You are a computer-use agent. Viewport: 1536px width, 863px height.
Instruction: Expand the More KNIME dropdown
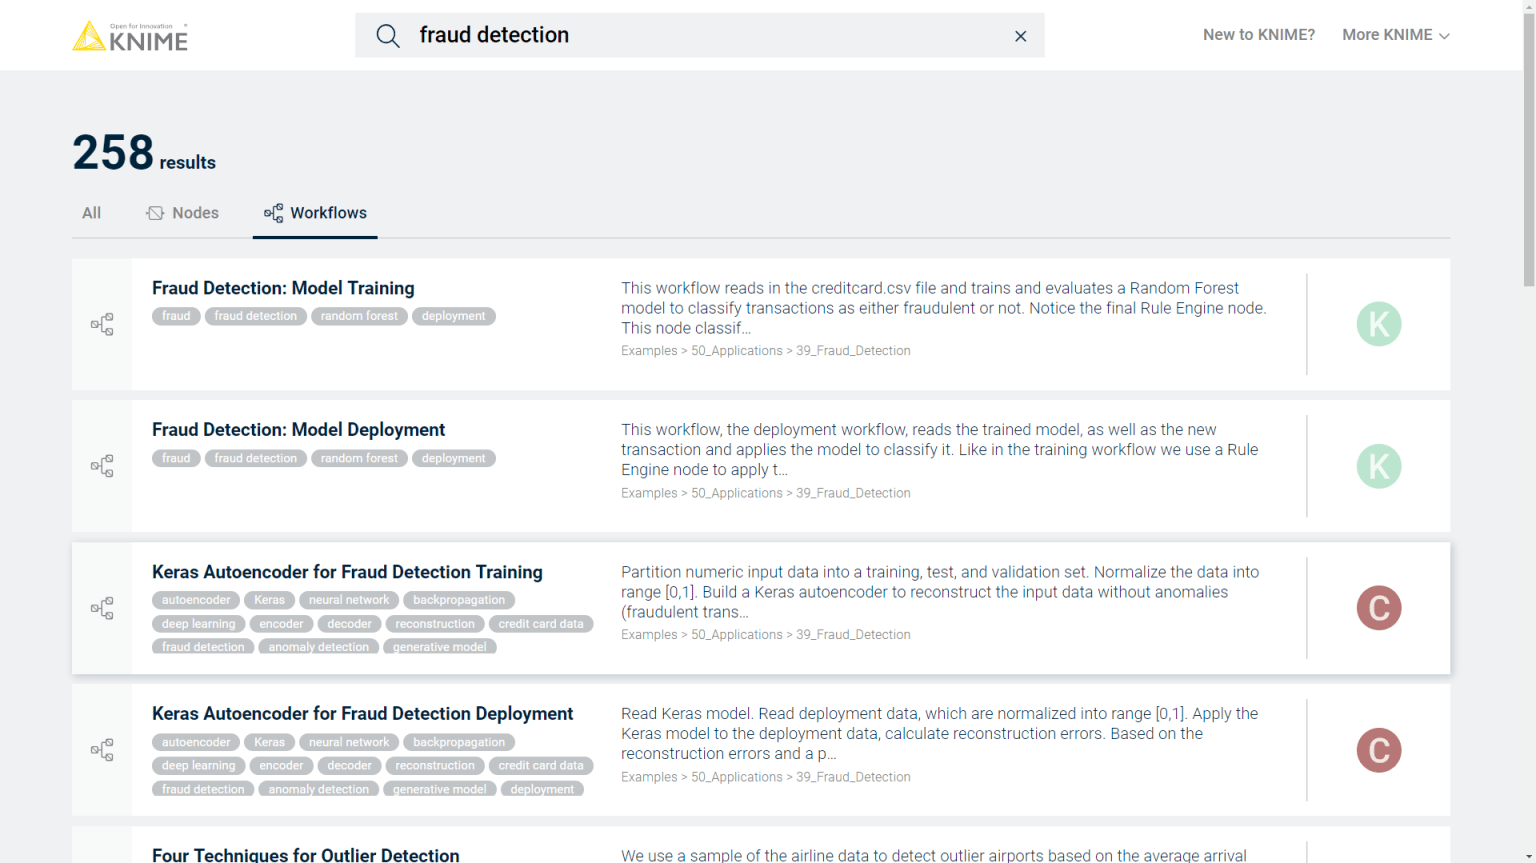(x=1395, y=35)
